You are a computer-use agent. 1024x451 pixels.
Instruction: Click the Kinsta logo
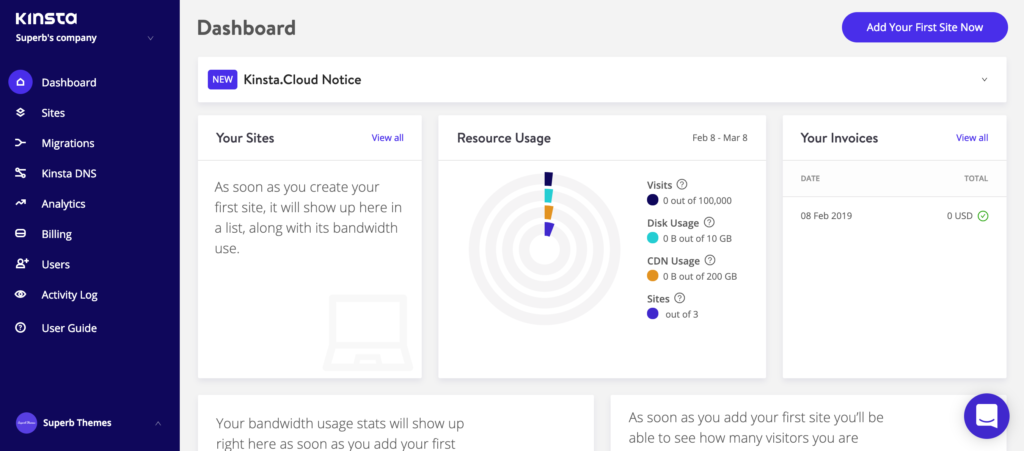pos(46,18)
